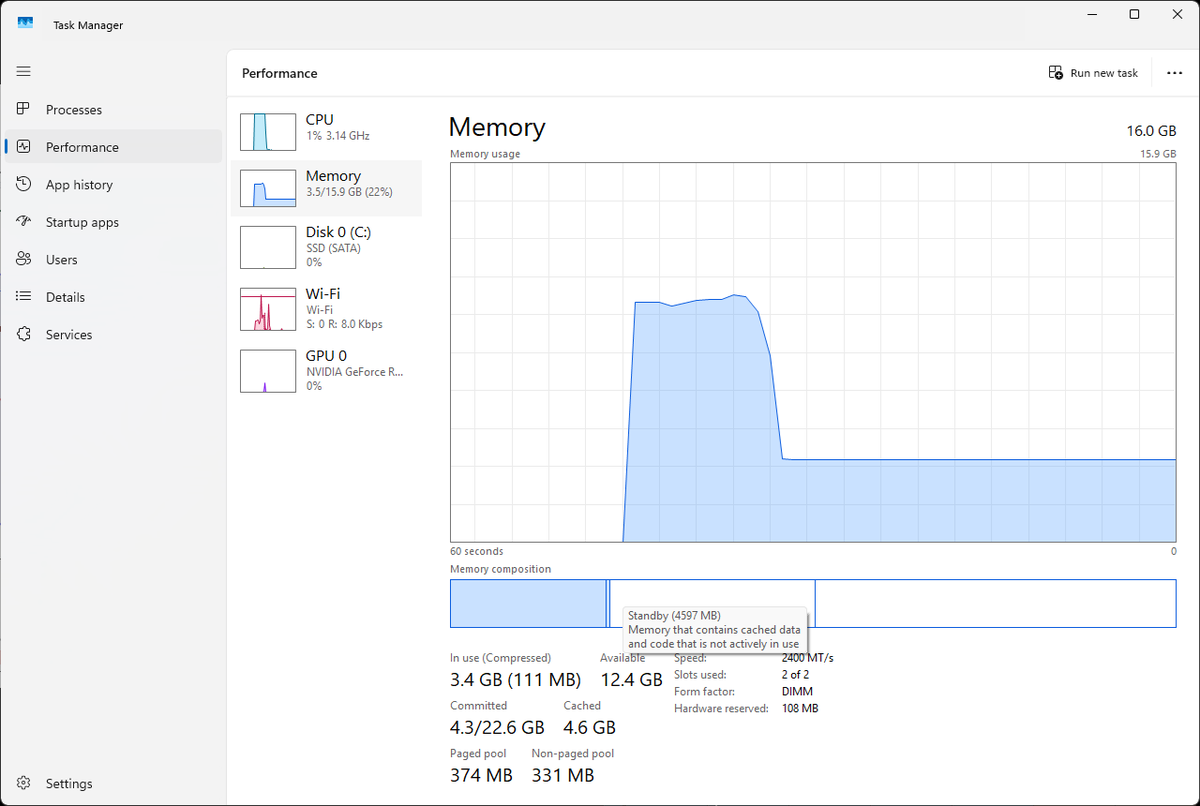This screenshot has height=806, width=1200.
Task: Click the Run new task icon
Action: pos(1056,73)
